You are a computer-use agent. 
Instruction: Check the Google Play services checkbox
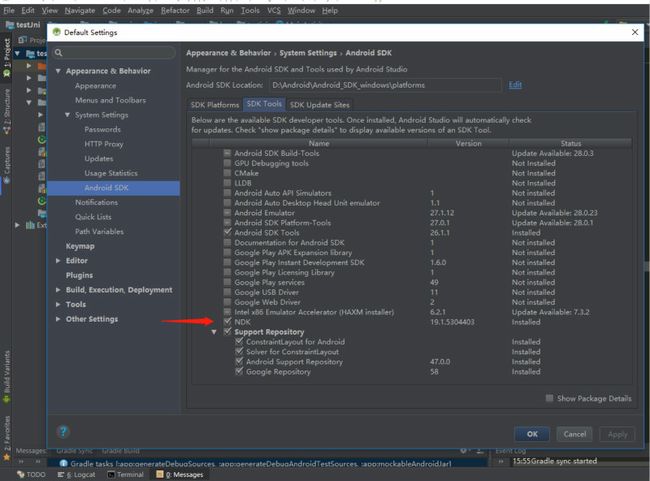coord(227,282)
